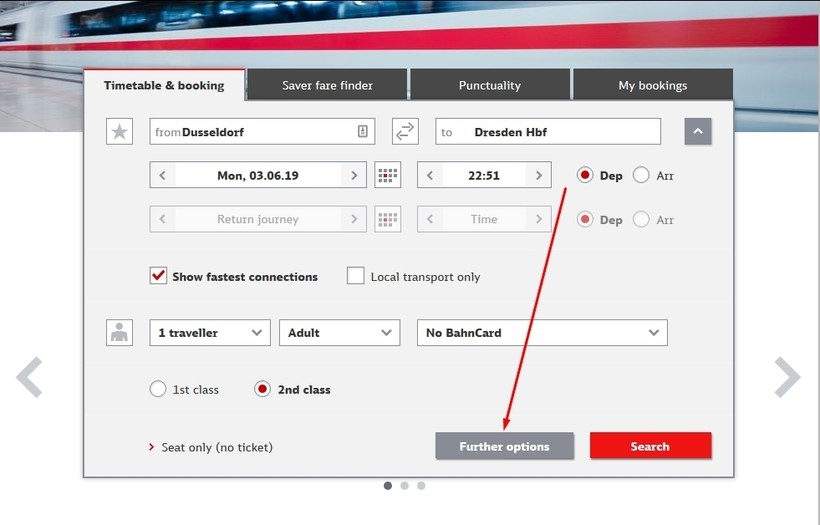
Task: Advance departure time with right arrow
Action: (539, 176)
